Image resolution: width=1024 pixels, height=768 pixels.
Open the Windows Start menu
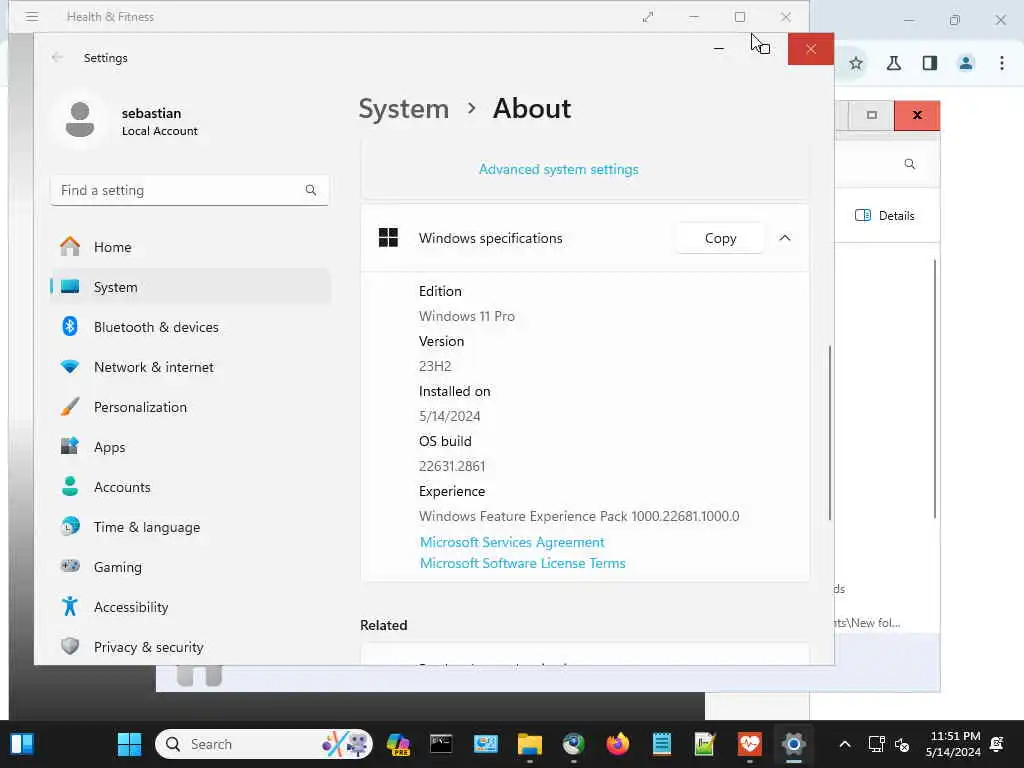point(129,744)
